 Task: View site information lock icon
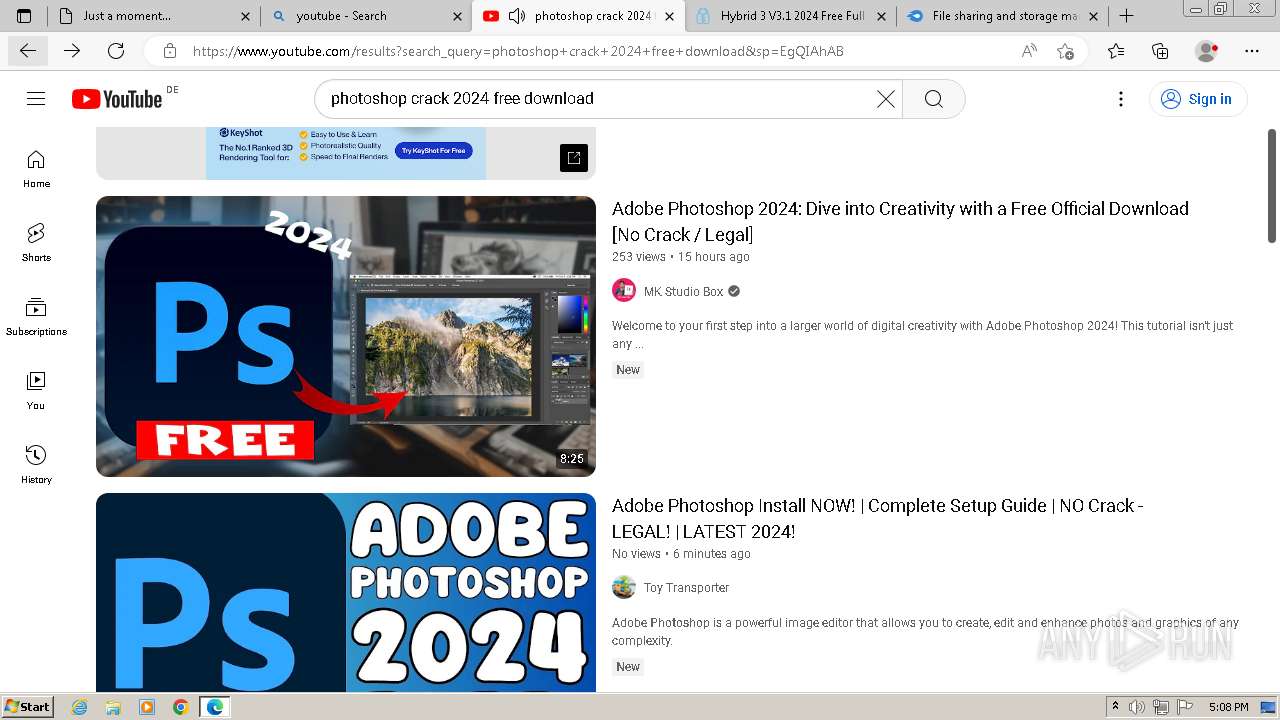170,51
